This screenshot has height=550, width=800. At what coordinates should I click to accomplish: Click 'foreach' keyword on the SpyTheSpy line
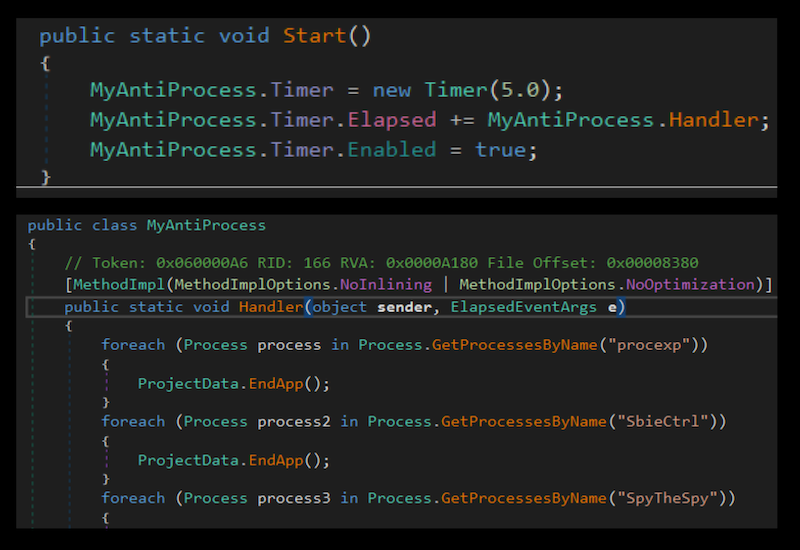pos(133,498)
